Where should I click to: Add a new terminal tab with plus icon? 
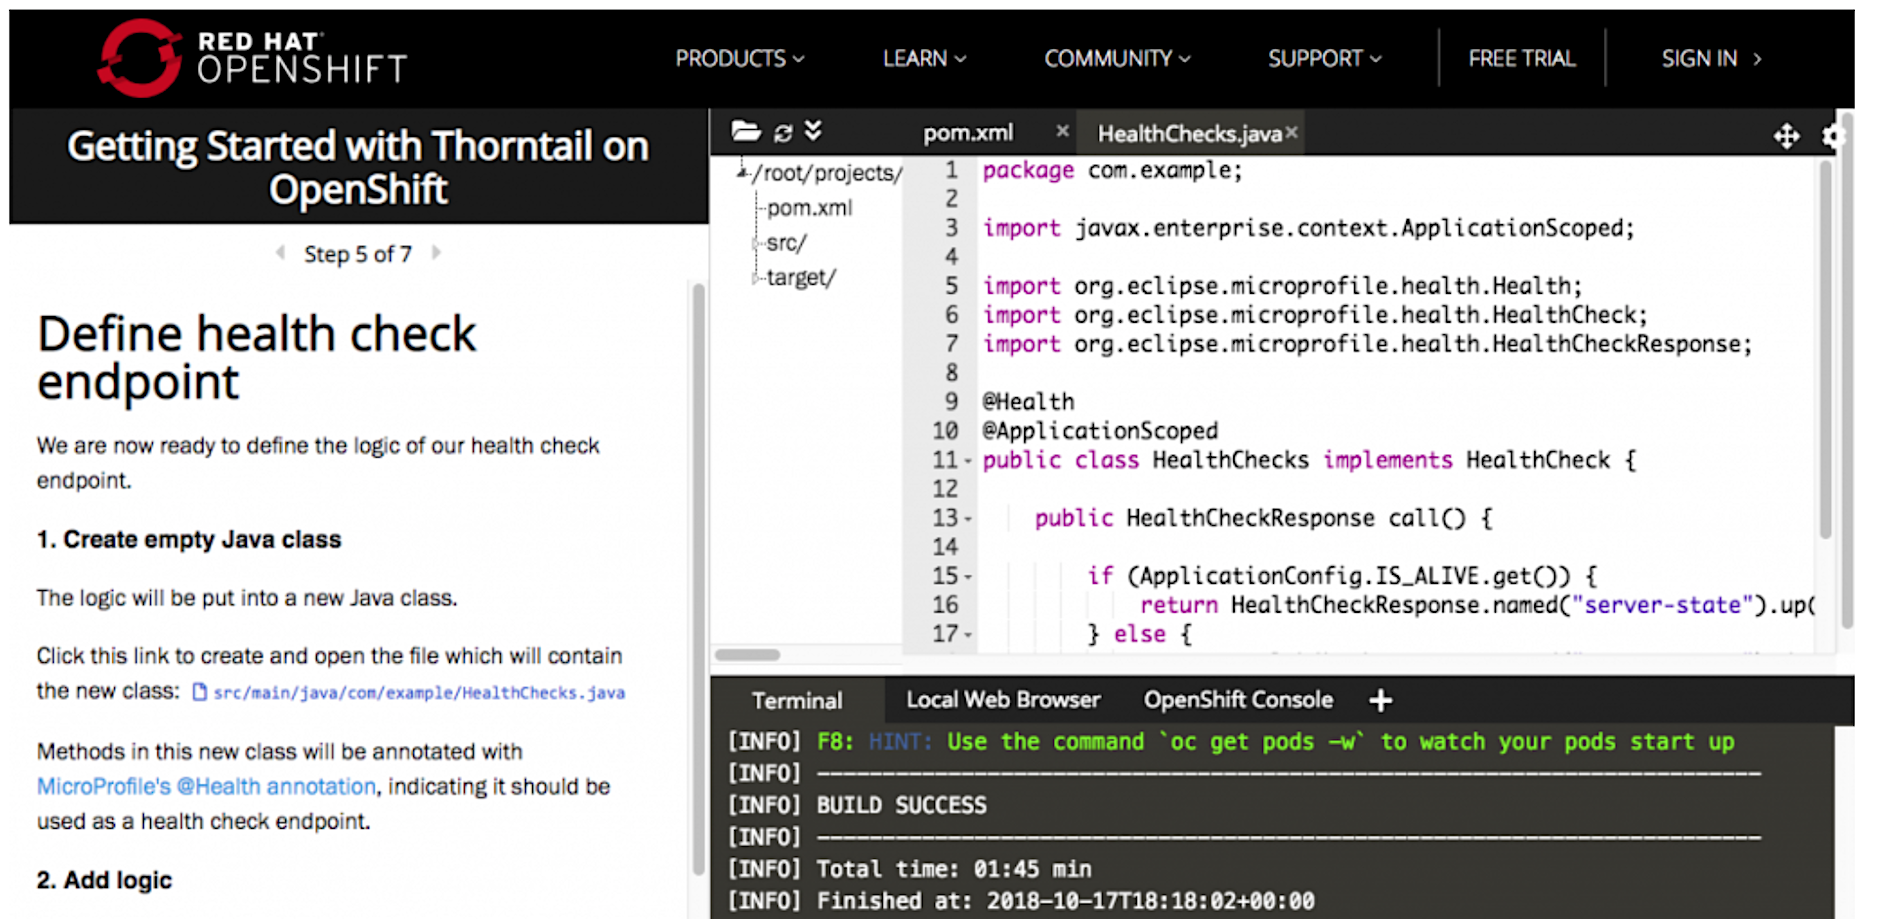pos(1380,701)
